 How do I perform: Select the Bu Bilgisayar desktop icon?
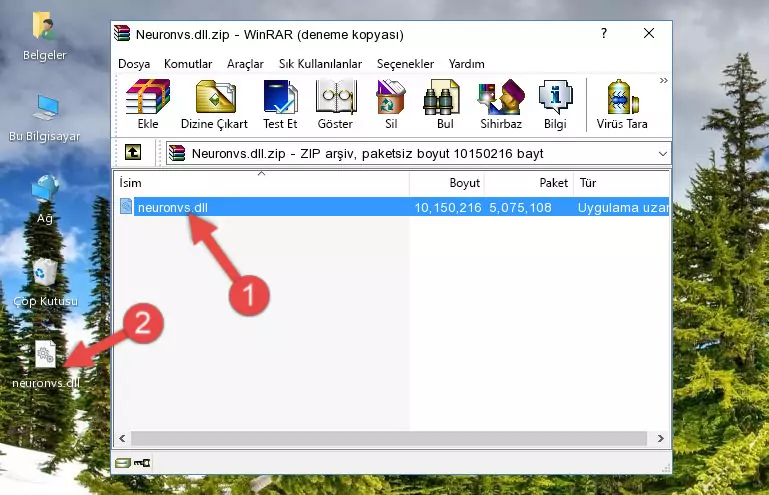point(44,118)
